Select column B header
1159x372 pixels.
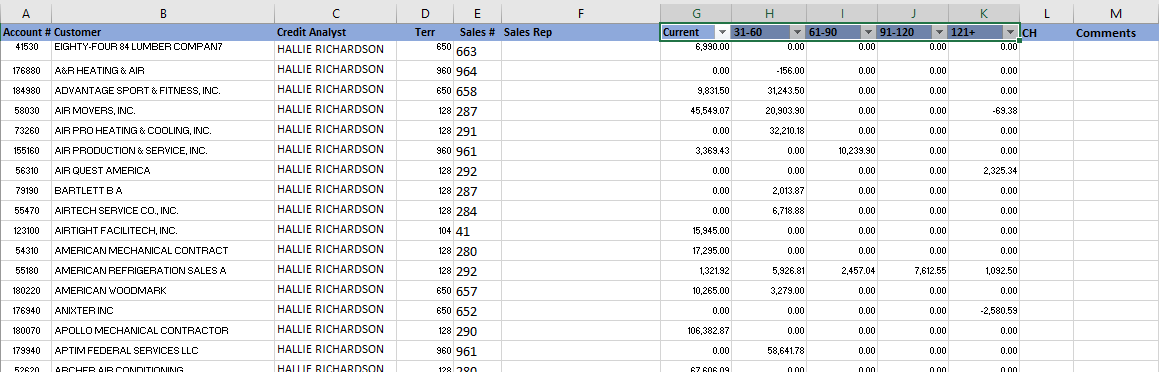163,13
